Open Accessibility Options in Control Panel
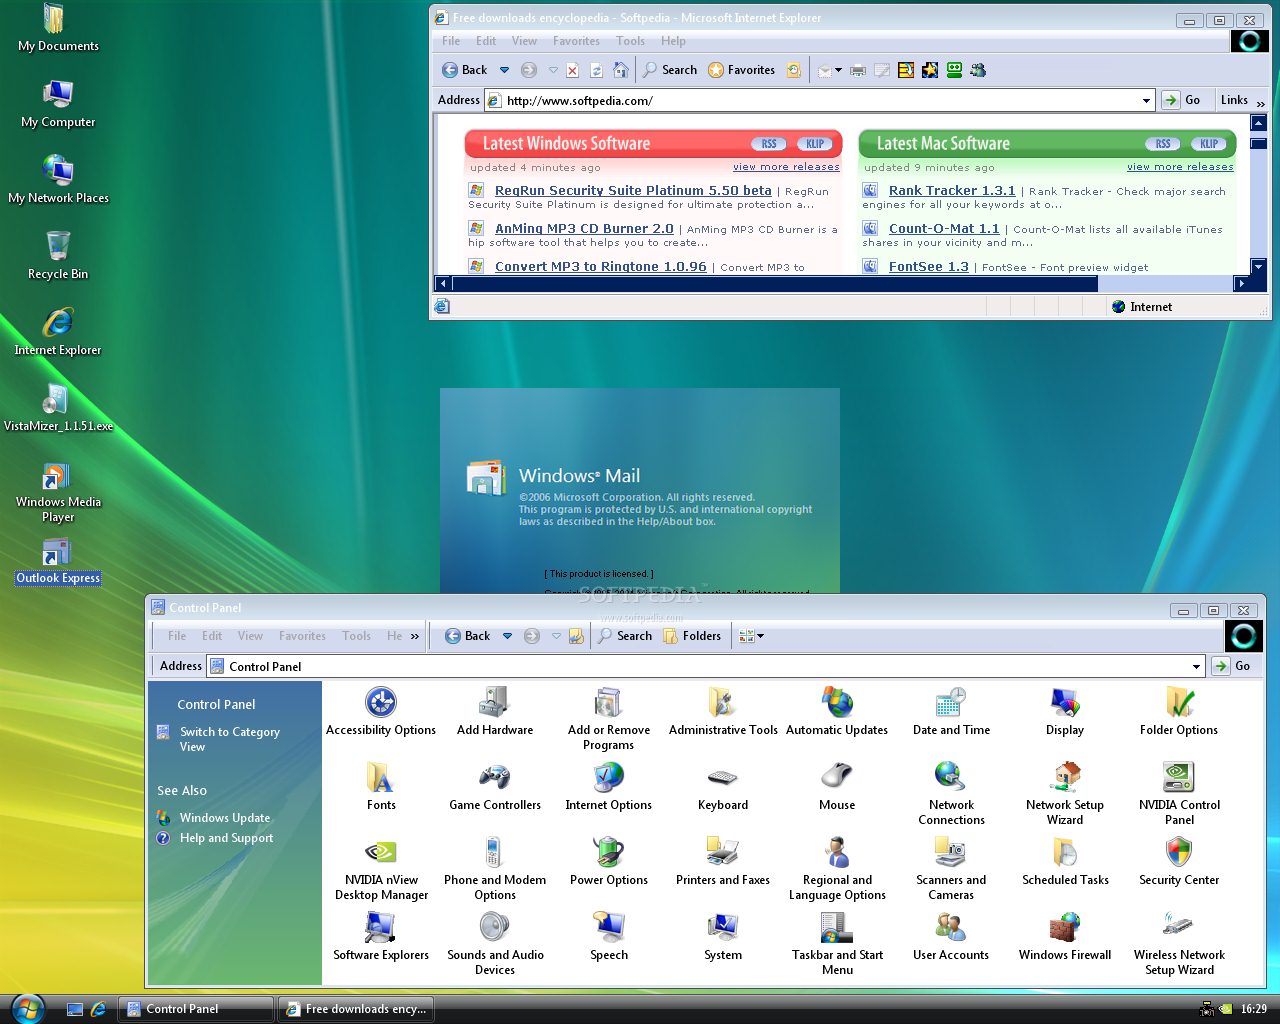This screenshot has width=1280, height=1024. tap(381, 712)
